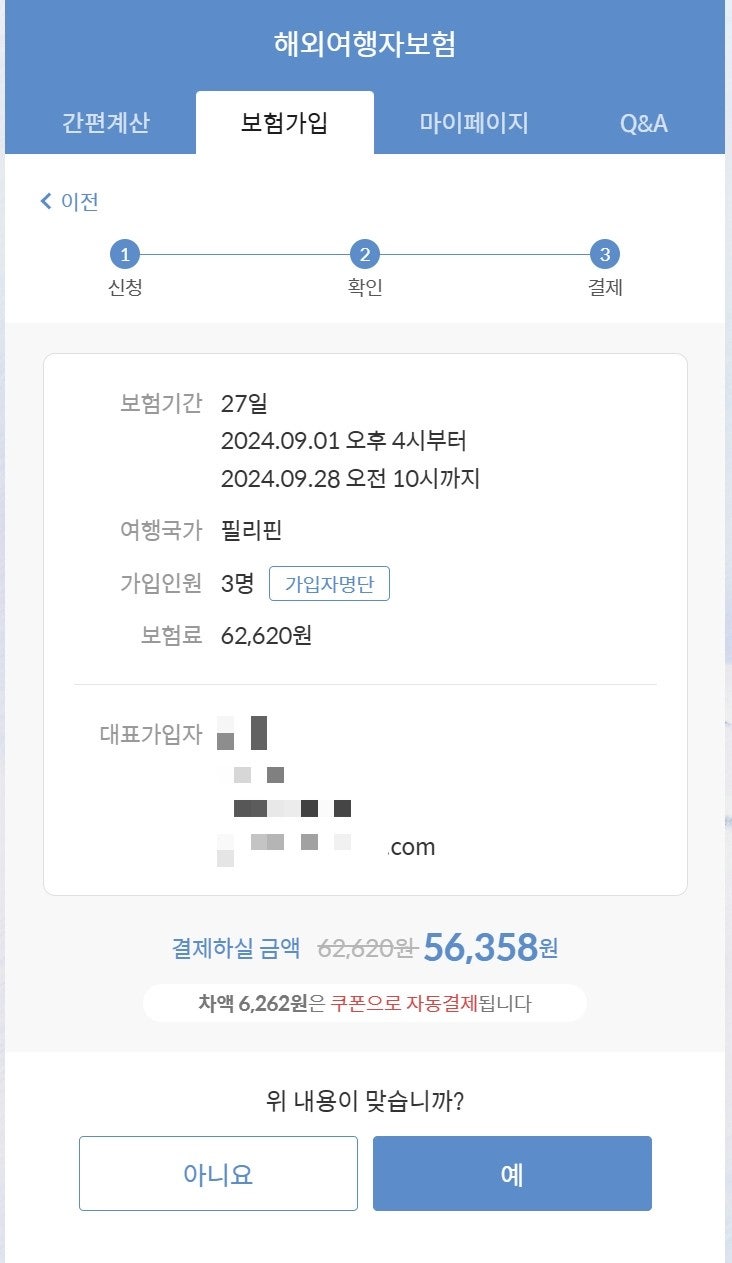Click step 2 circle for 확인
This screenshot has width=732, height=1263.
[364, 254]
